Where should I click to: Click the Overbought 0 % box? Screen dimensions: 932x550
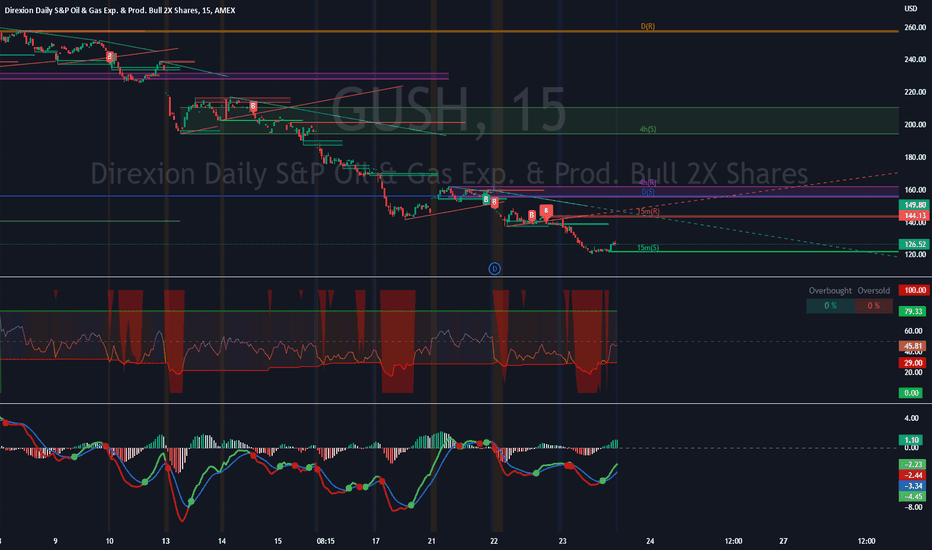(830, 306)
